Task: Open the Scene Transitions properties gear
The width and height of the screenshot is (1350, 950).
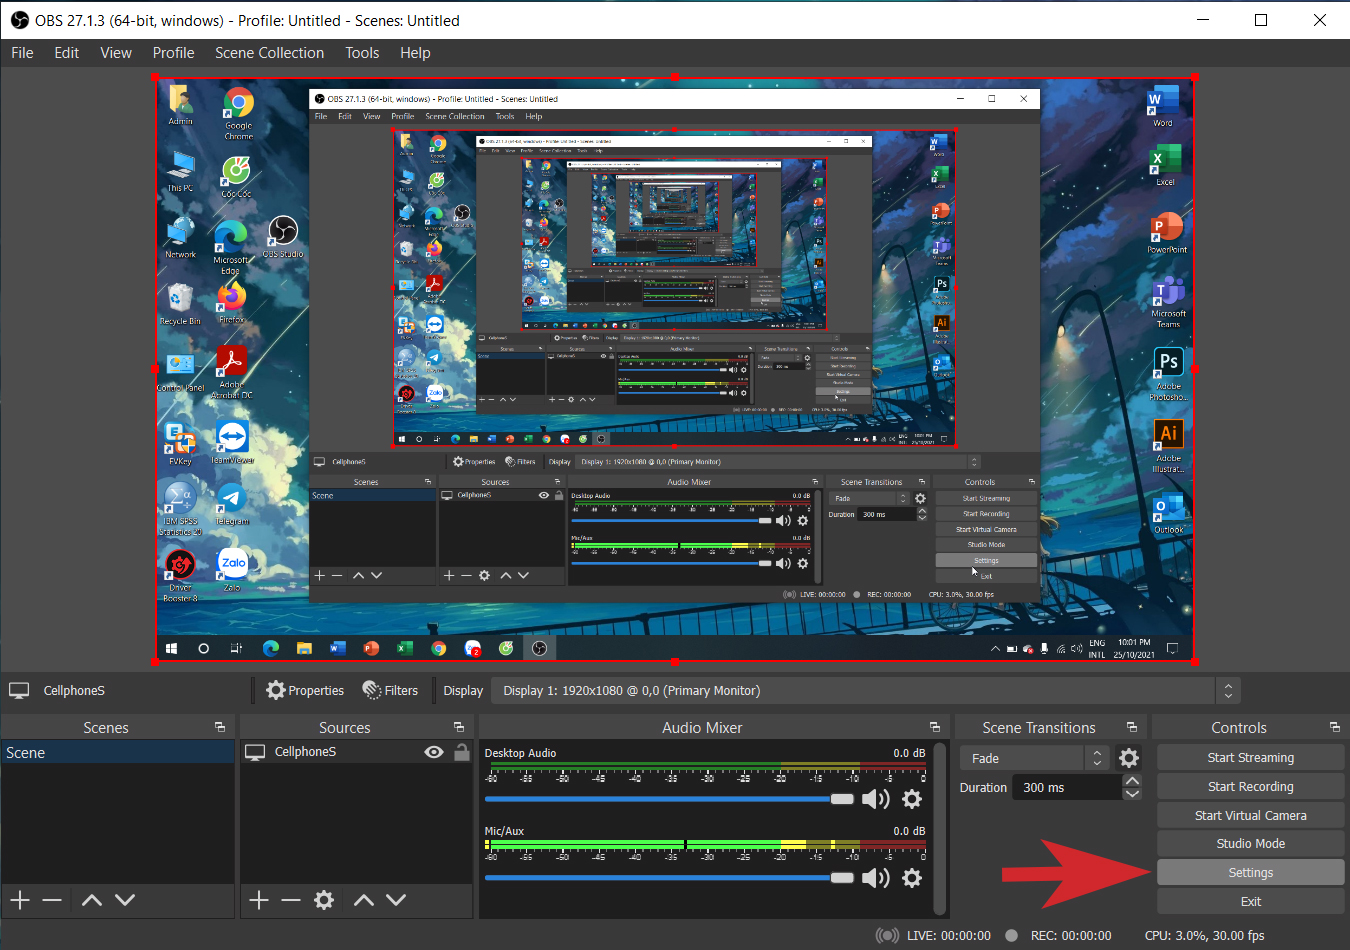Action: click(1129, 758)
